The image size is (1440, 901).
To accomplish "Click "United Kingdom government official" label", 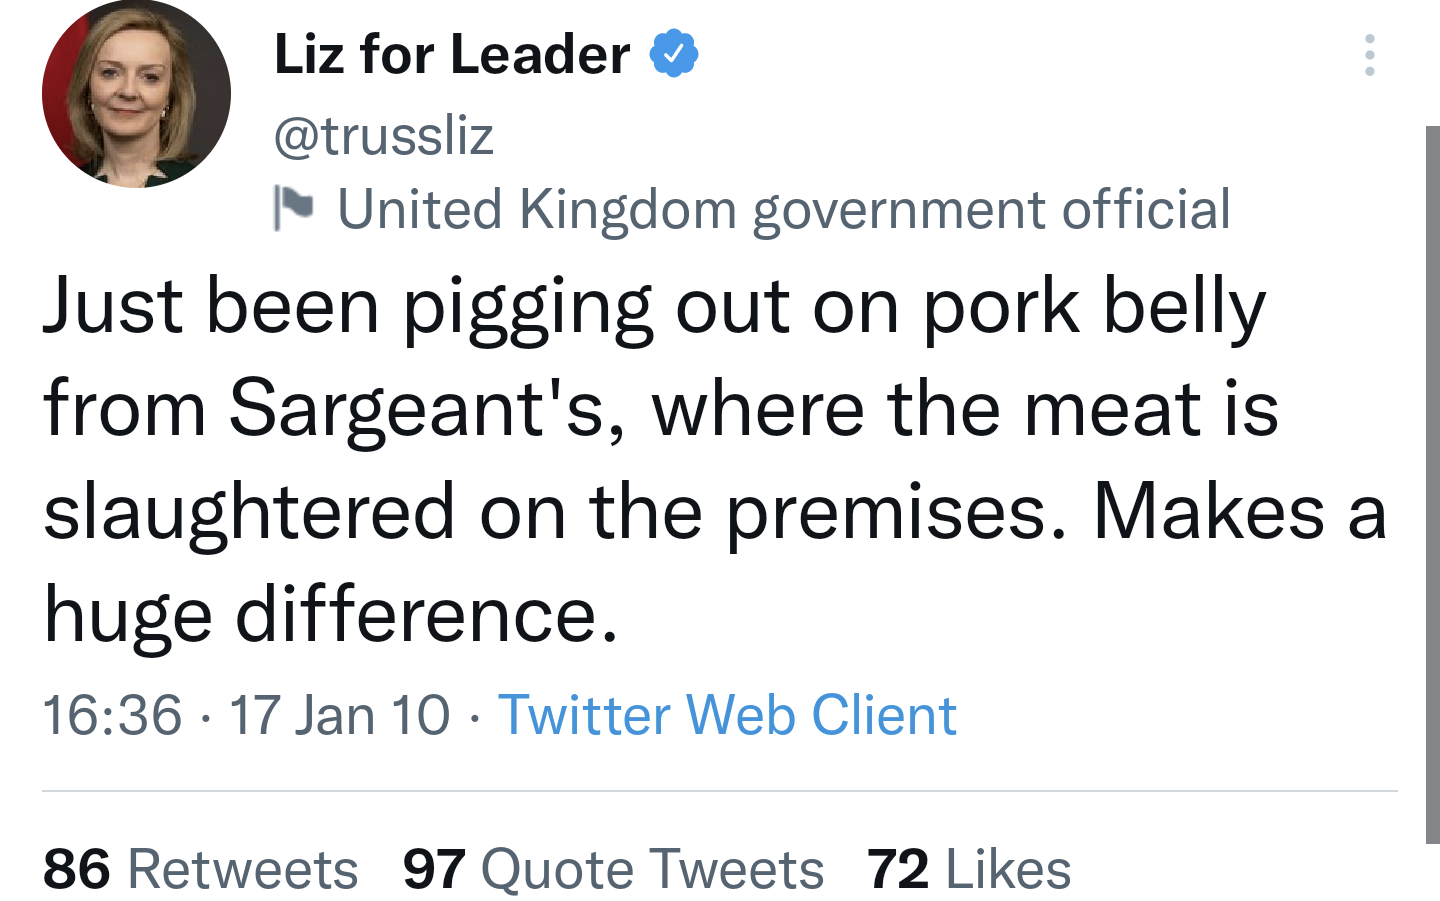I will [x=783, y=209].
